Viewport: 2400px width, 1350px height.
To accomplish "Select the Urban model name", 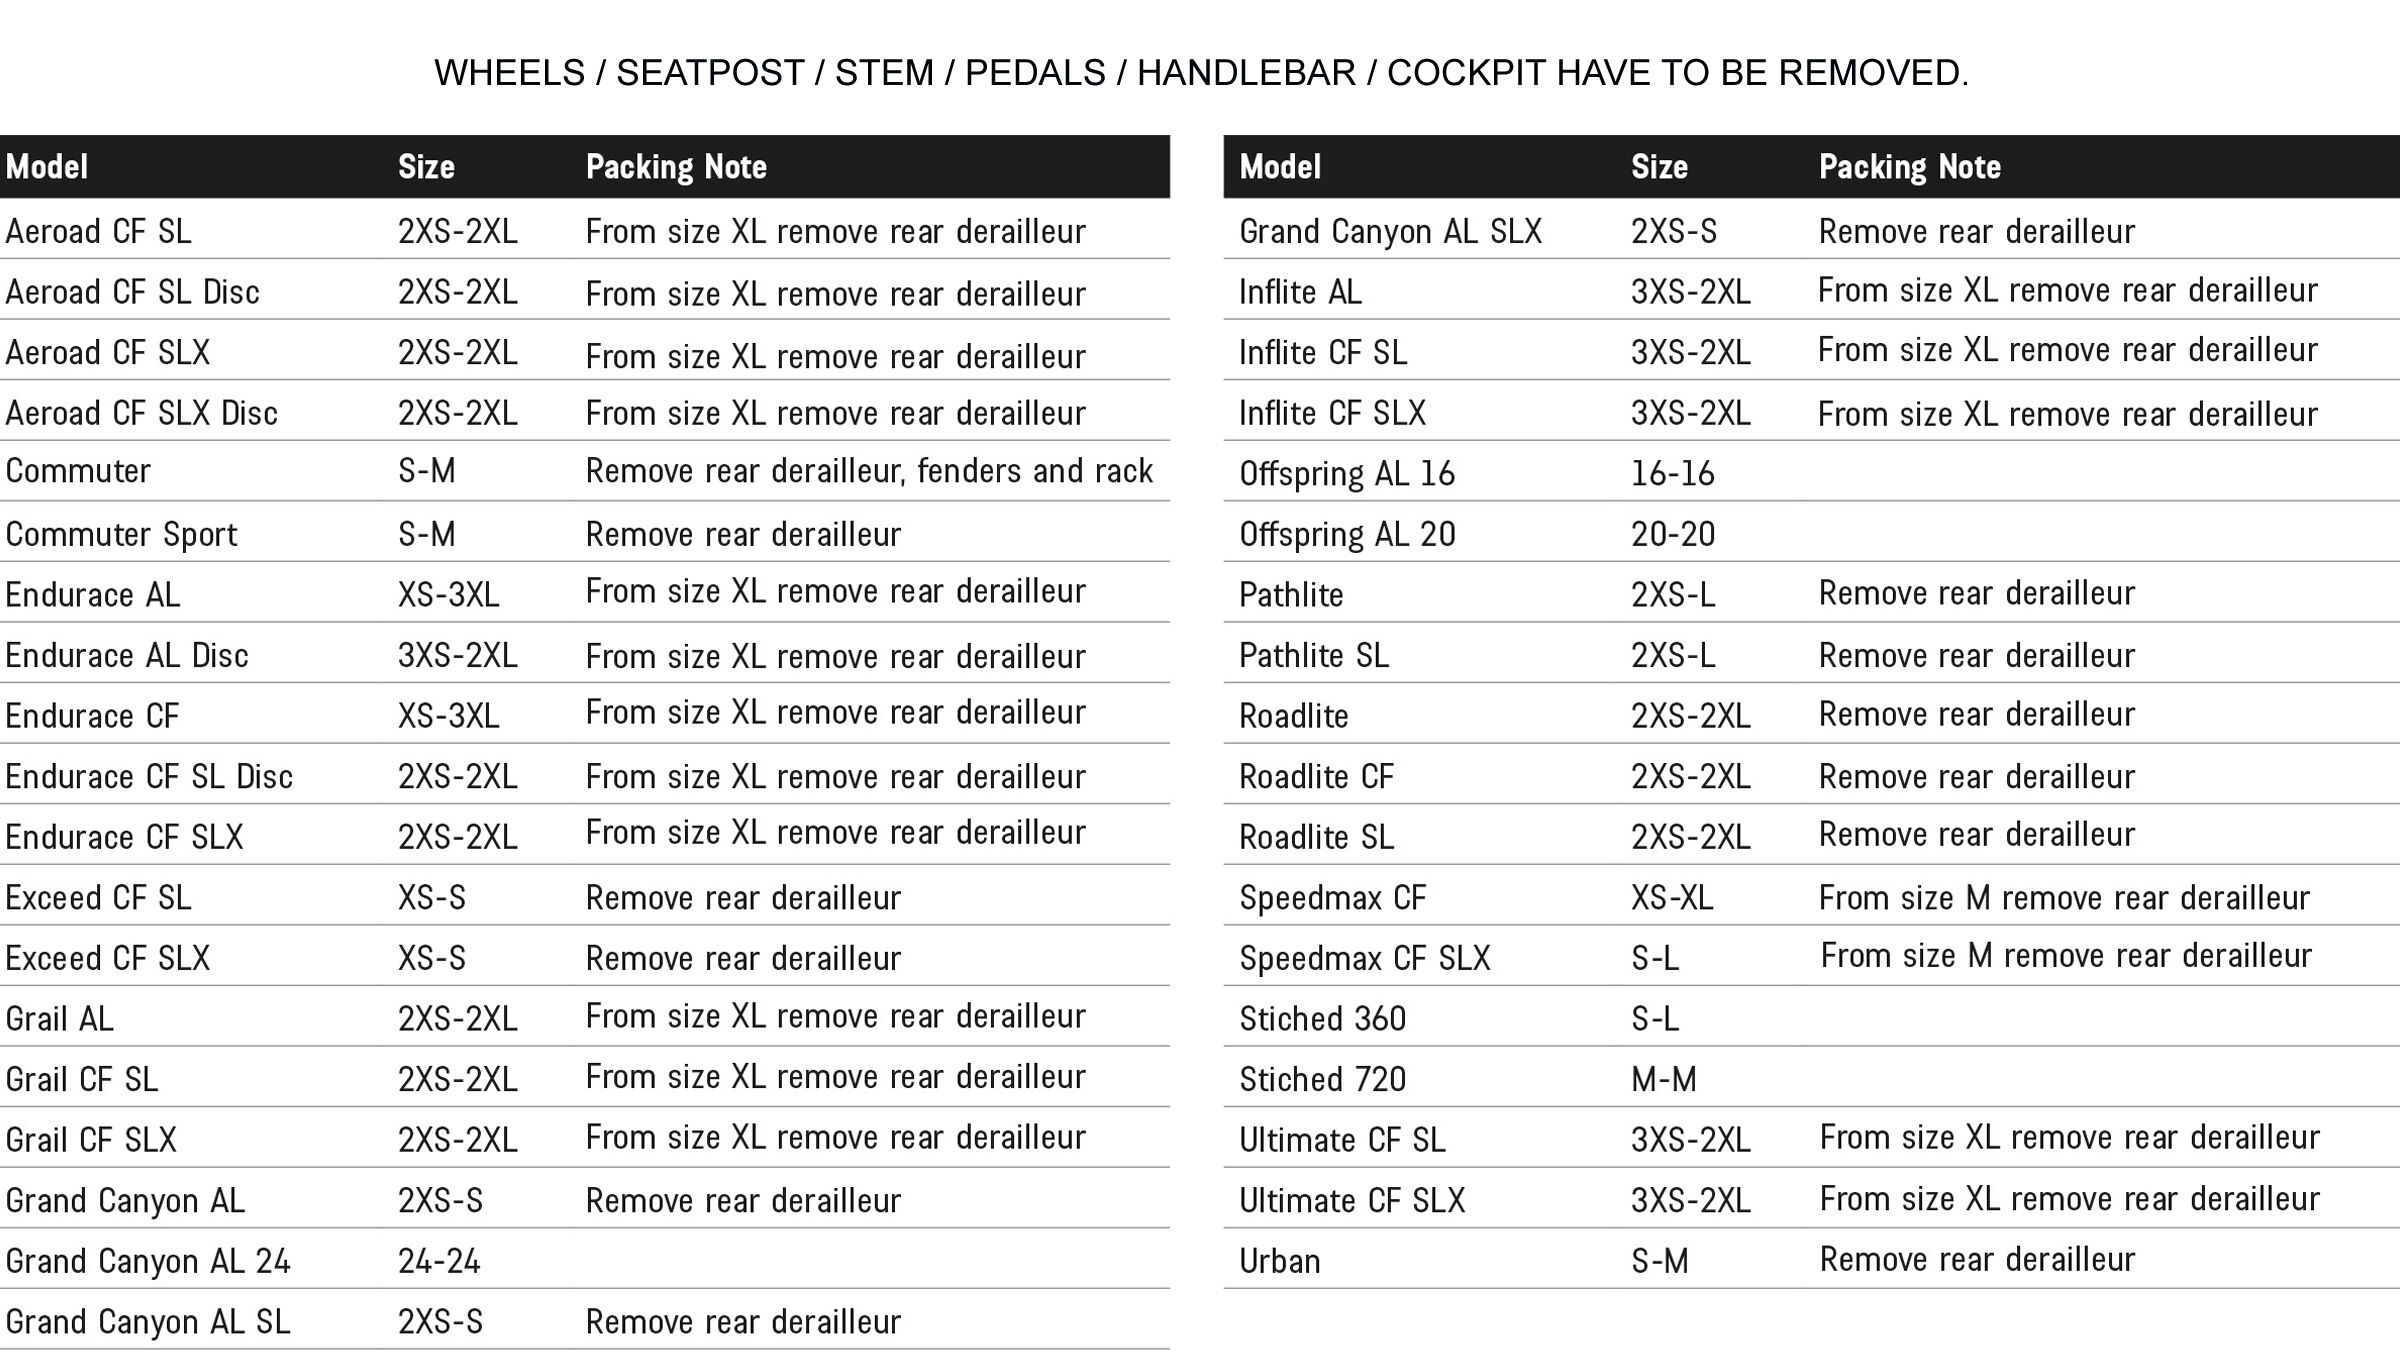I will point(1279,1262).
